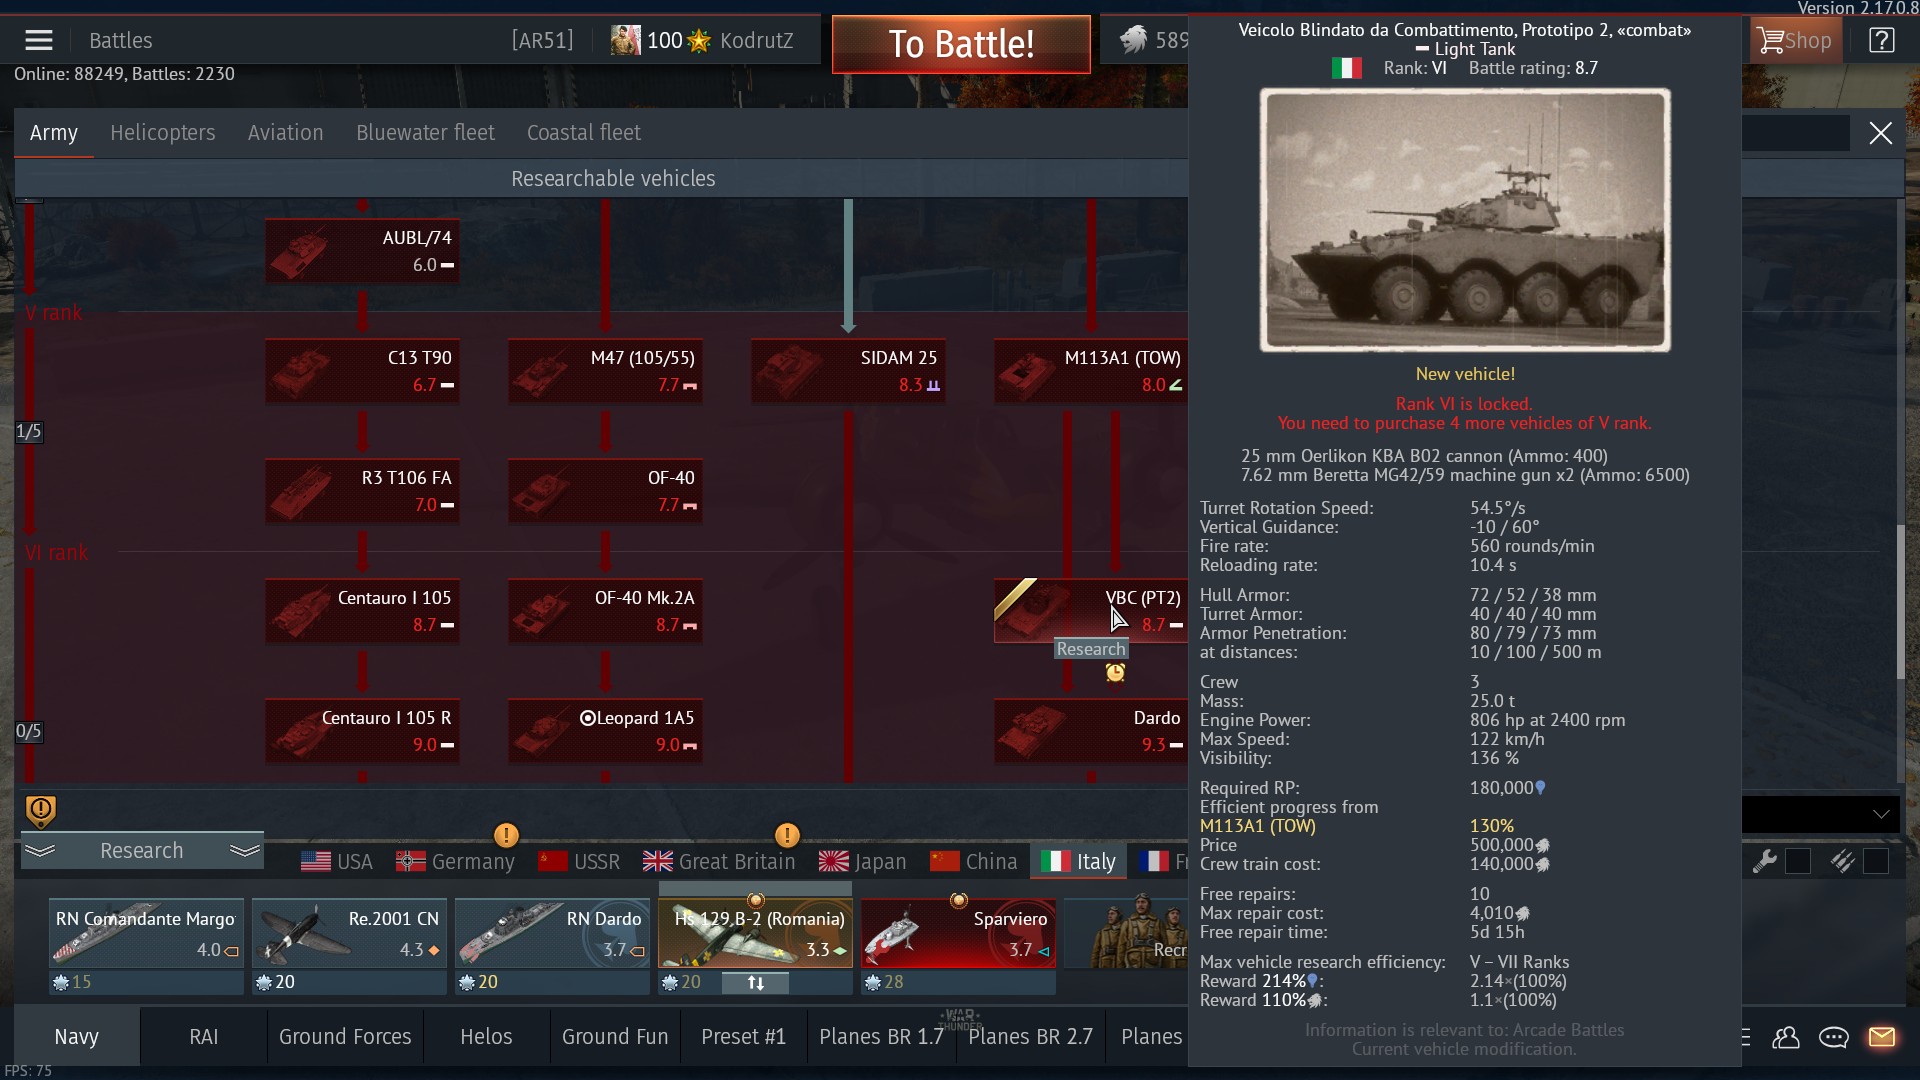The height and width of the screenshot is (1080, 1920).
Task: Select the Ground Forces preset
Action: pos(345,1037)
